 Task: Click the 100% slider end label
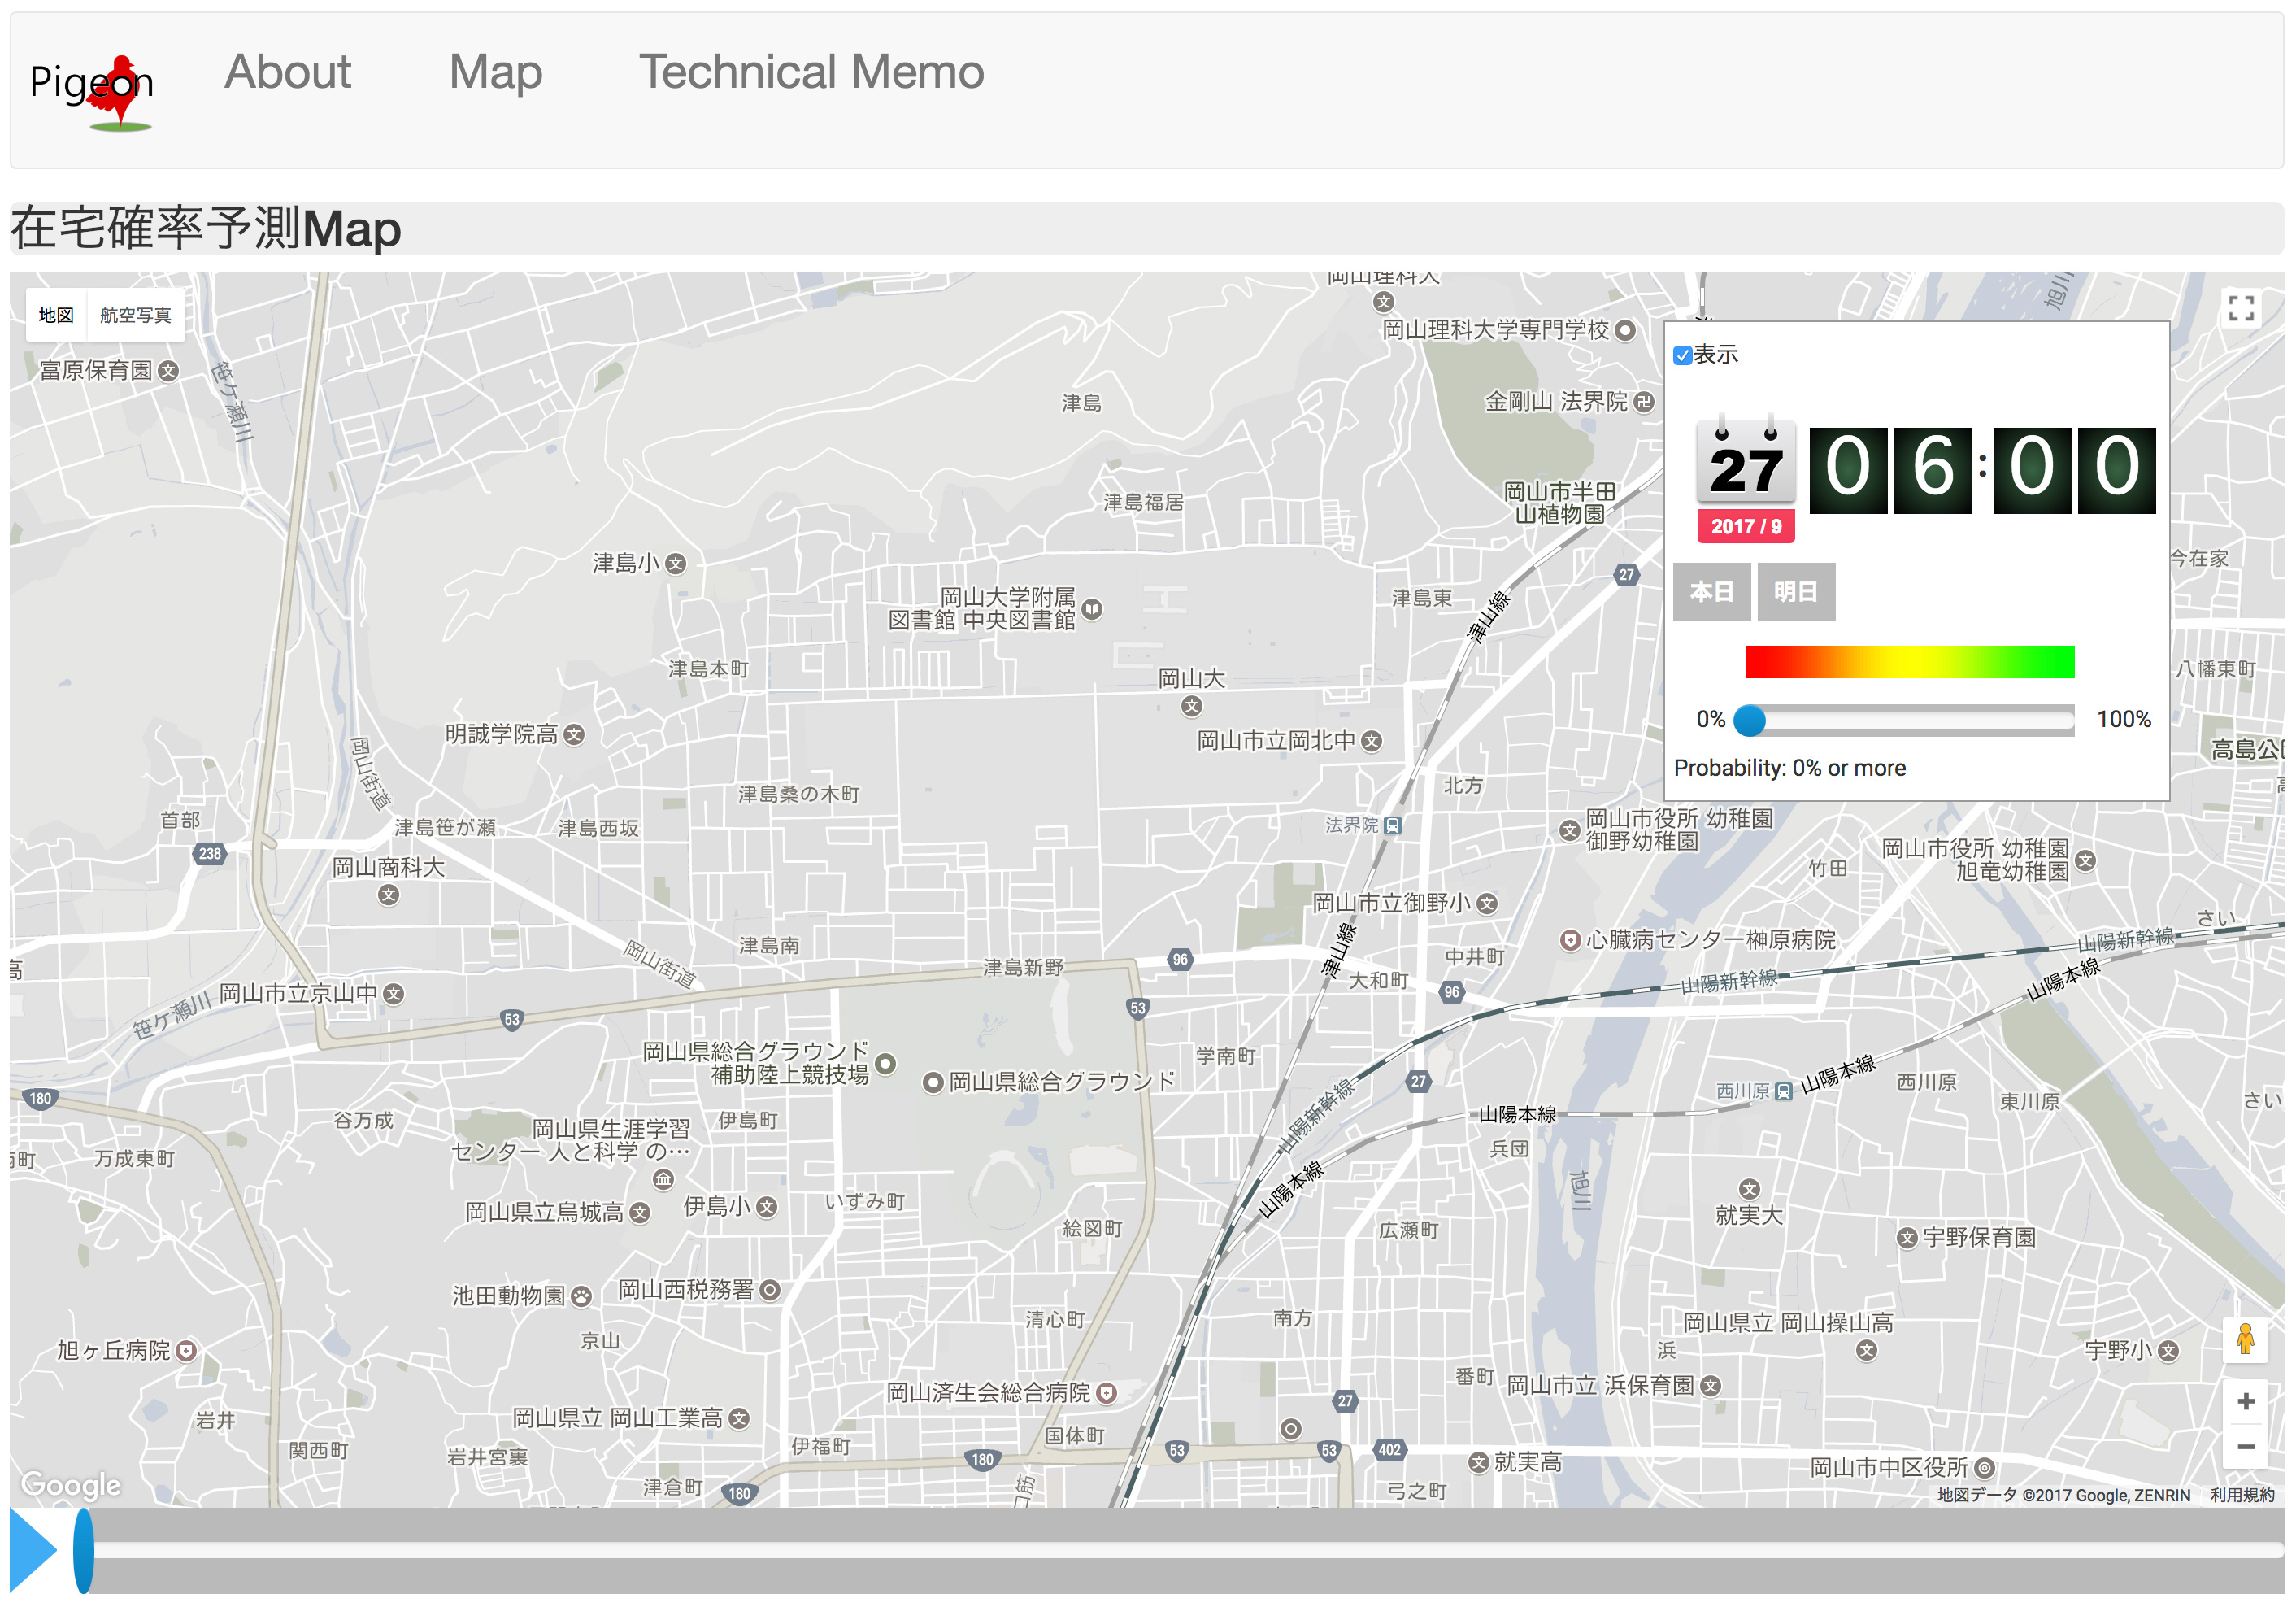pyautogui.click(x=2124, y=720)
